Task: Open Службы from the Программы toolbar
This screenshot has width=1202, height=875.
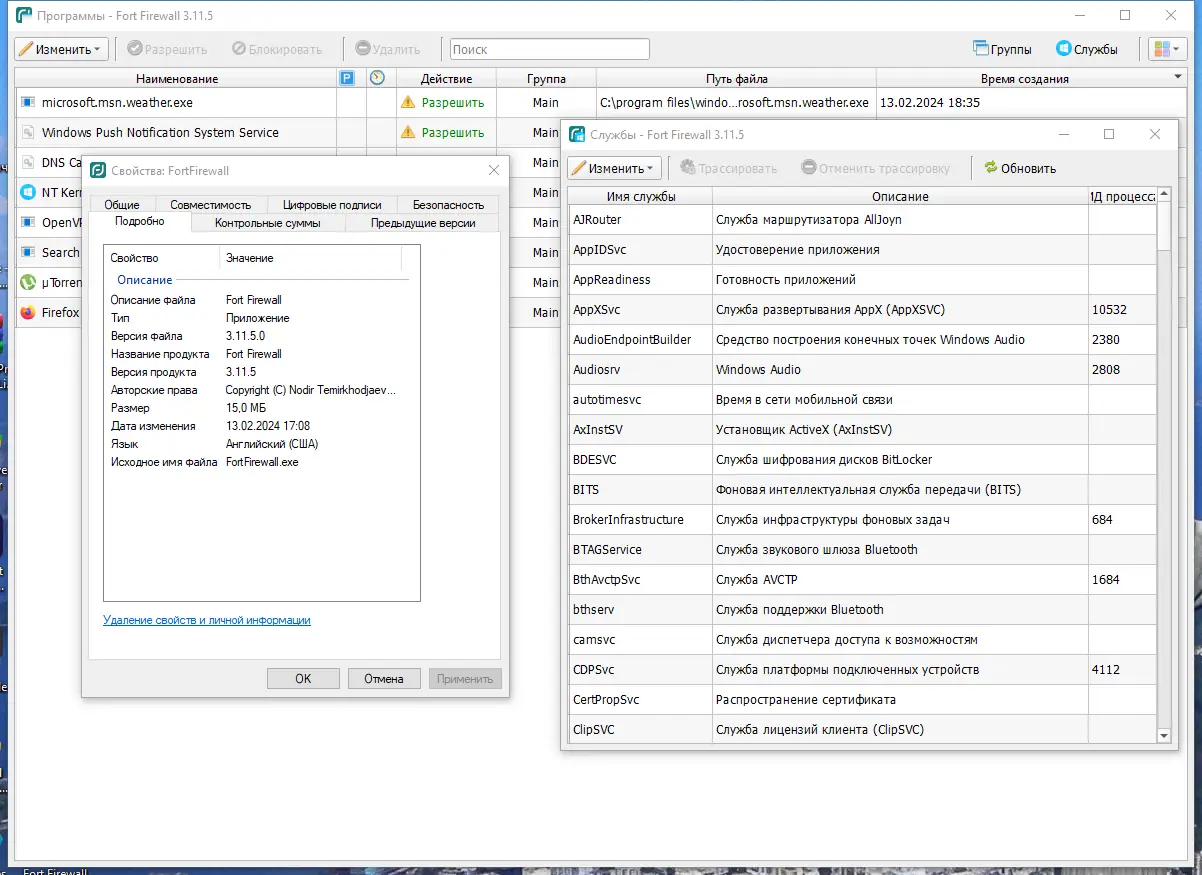Action: (1086, 49)
